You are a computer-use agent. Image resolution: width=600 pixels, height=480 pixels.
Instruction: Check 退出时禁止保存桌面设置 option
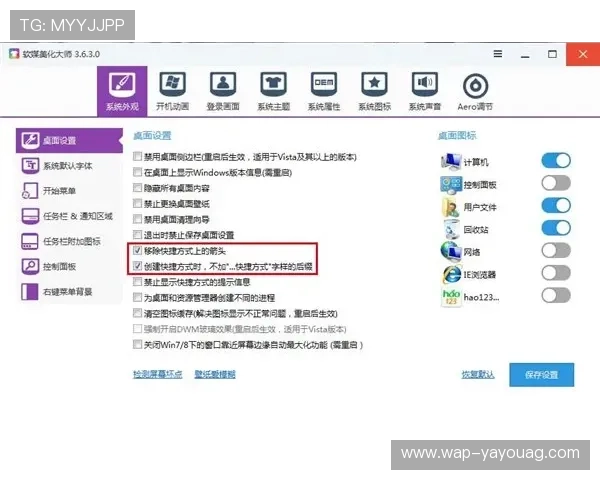[x=137, y=234]
